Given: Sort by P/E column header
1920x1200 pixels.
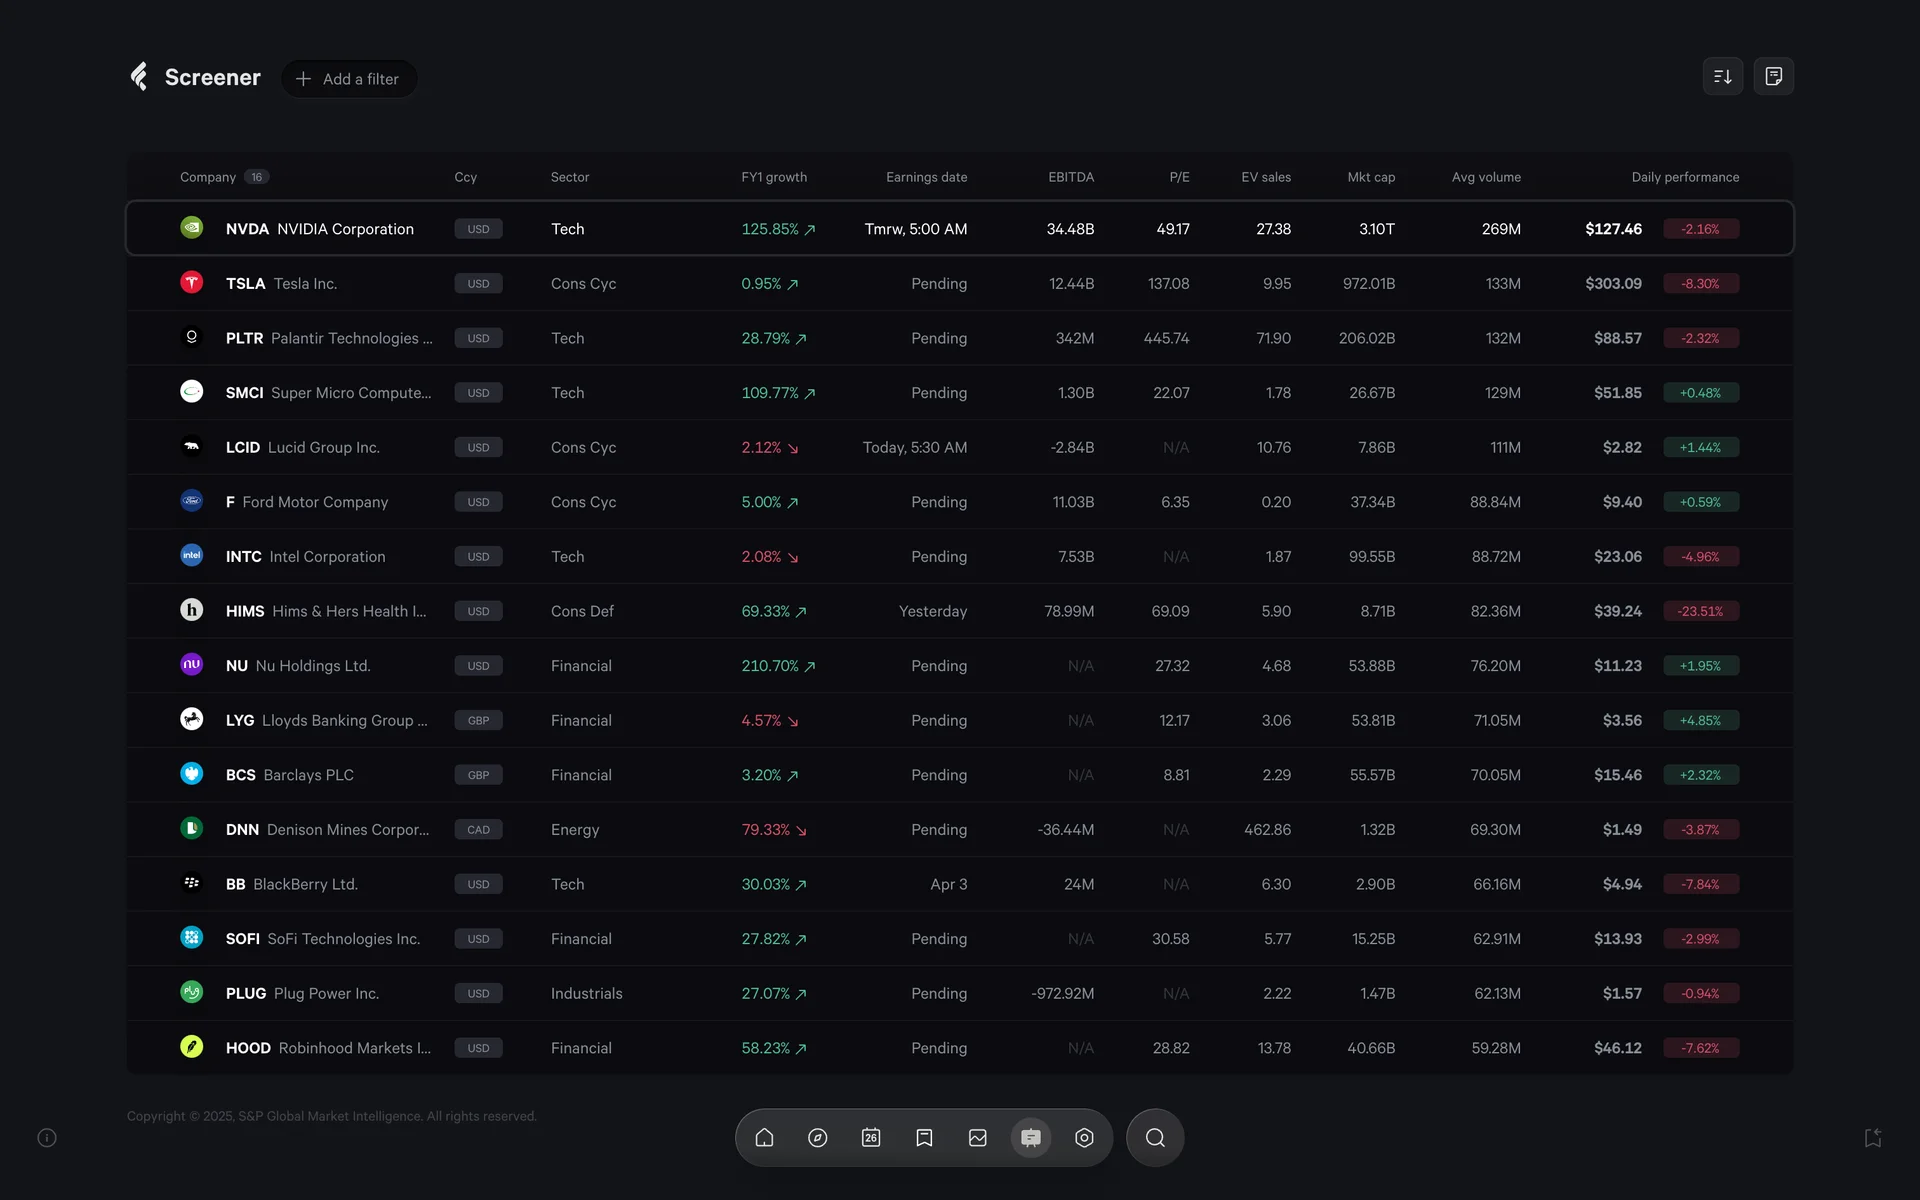Looking at the screenshot, I should (1179, 177).
